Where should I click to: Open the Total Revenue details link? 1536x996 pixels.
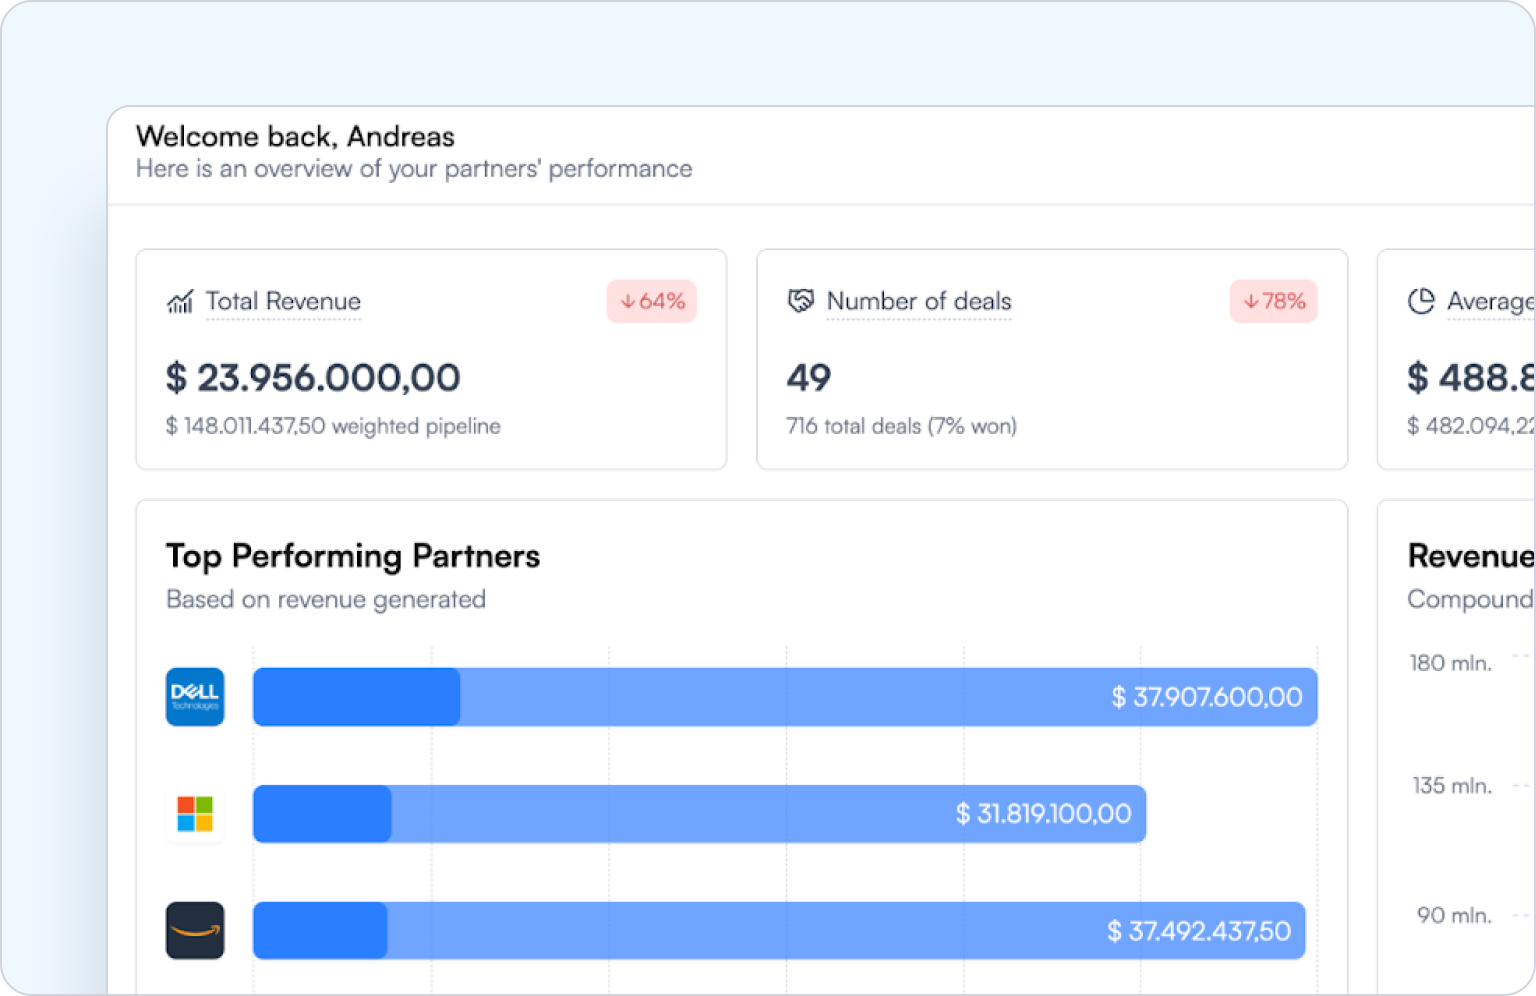coord(283,301)
